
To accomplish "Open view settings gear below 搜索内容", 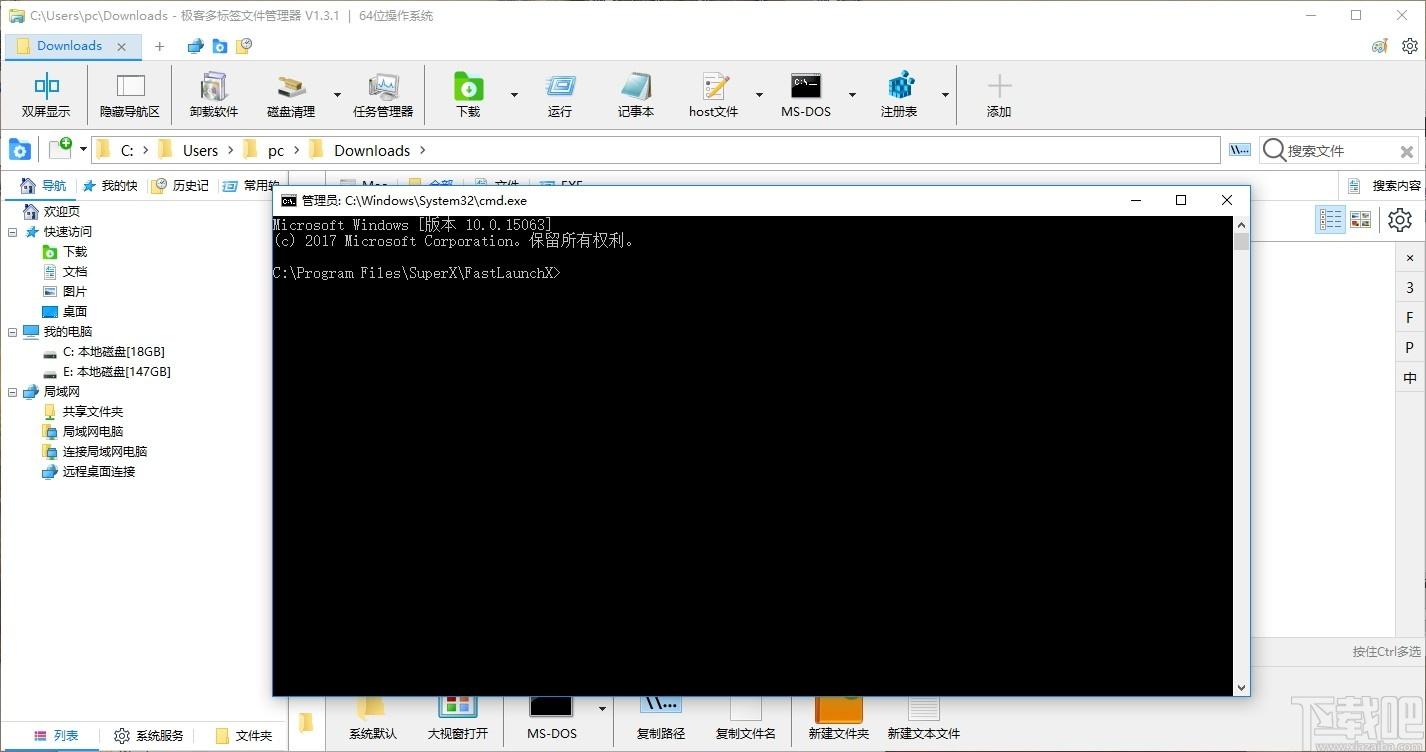I will tap(1400, 219).
